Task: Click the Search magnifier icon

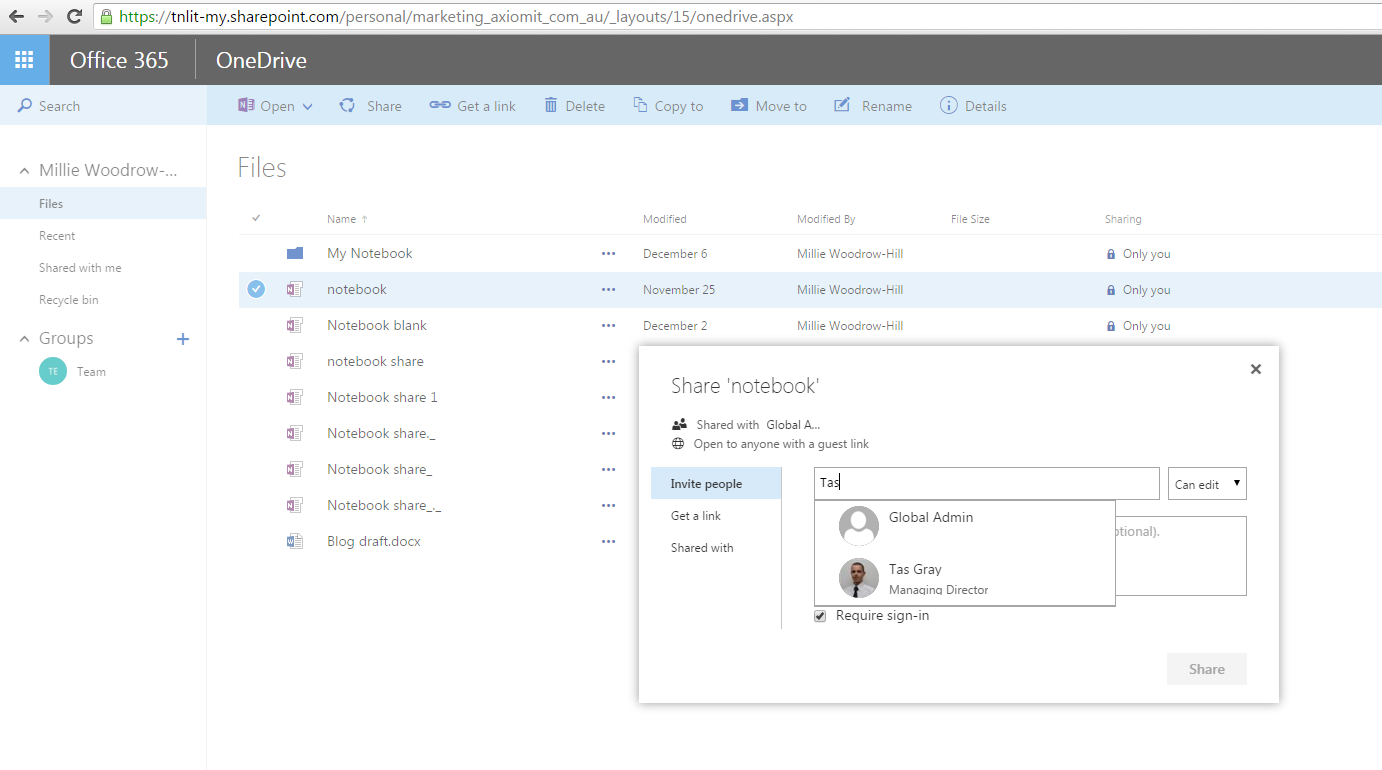Action: pyautogui.click(x=25, y=106)
